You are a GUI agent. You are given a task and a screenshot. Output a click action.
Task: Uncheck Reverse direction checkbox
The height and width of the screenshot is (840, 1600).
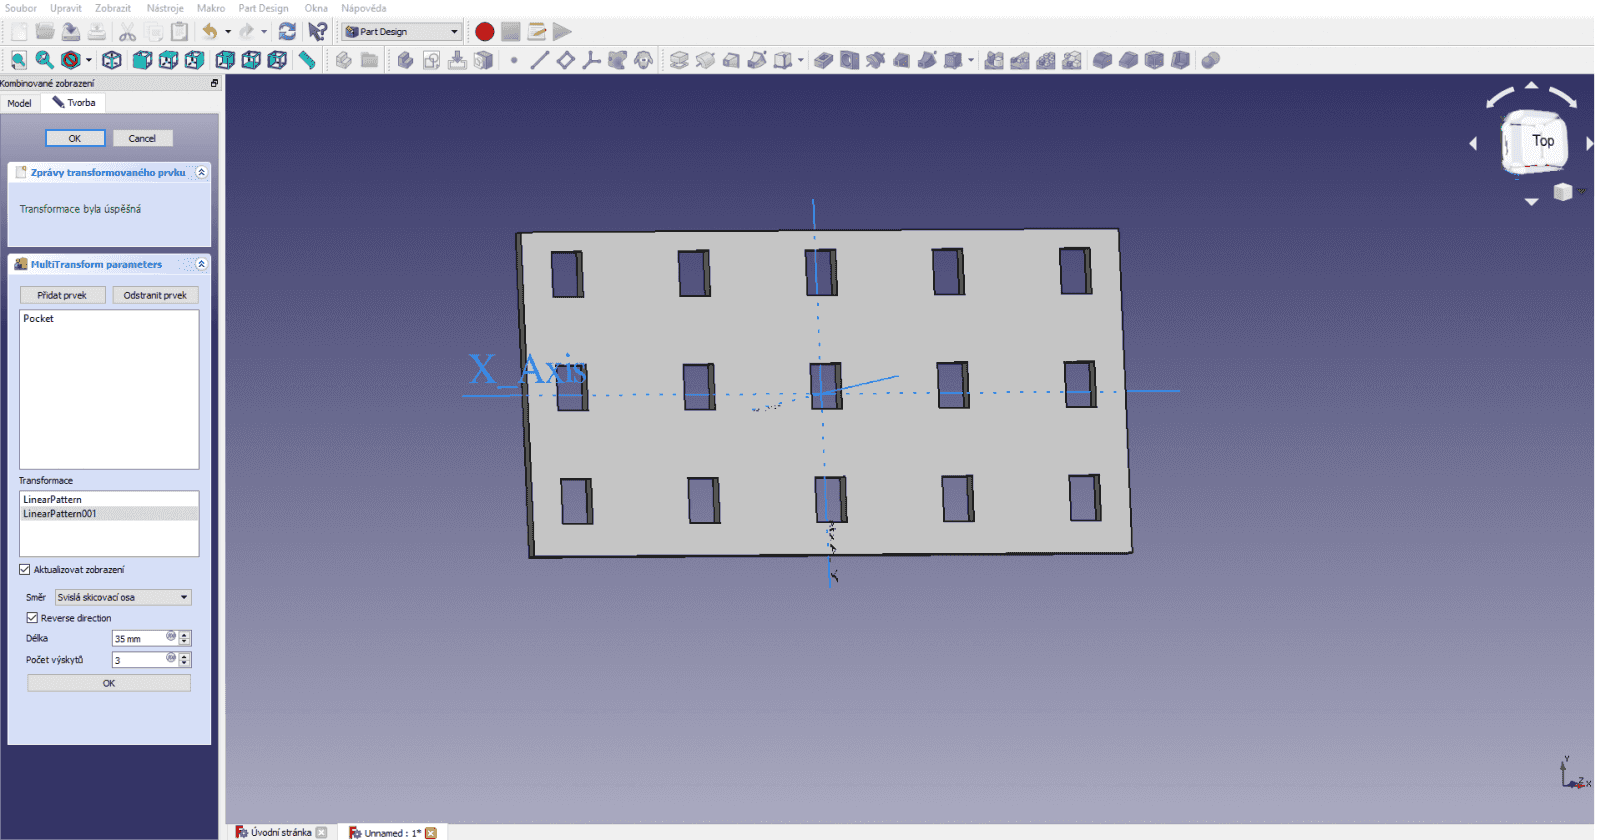coord(32,618)
